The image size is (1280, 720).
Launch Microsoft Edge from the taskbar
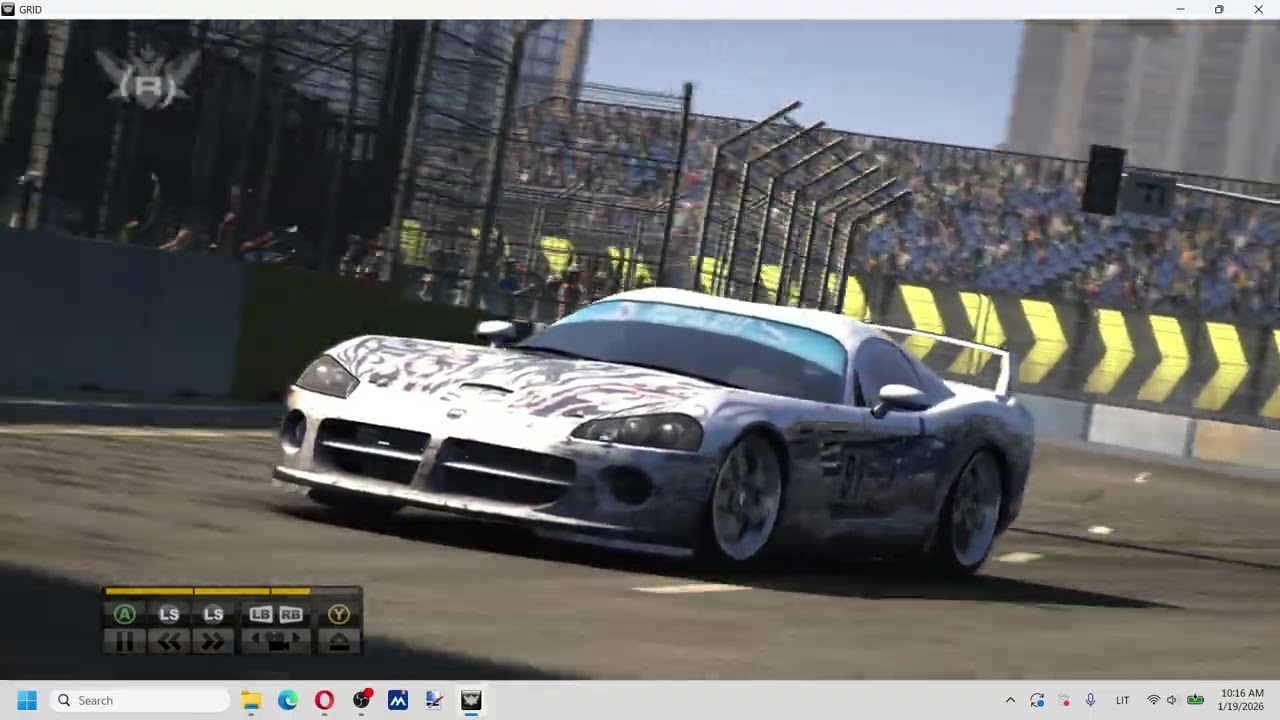tap(288, 700)
